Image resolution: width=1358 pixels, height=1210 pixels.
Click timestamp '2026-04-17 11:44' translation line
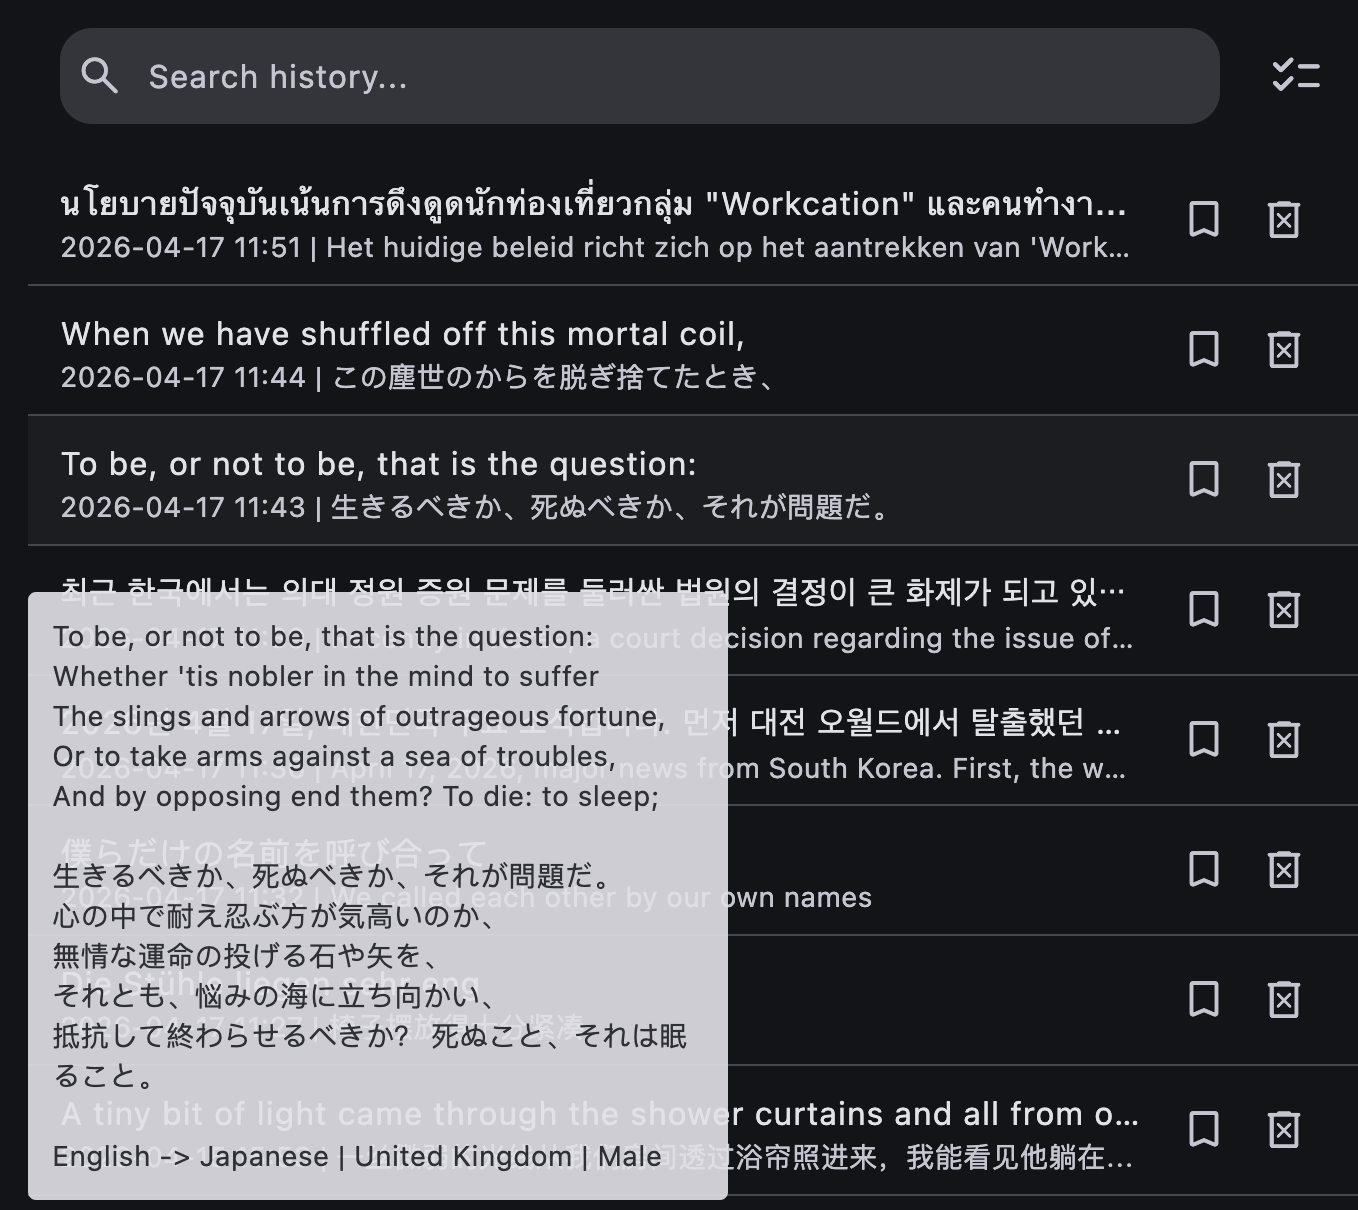pyautogui.click(x=419, y=377)
